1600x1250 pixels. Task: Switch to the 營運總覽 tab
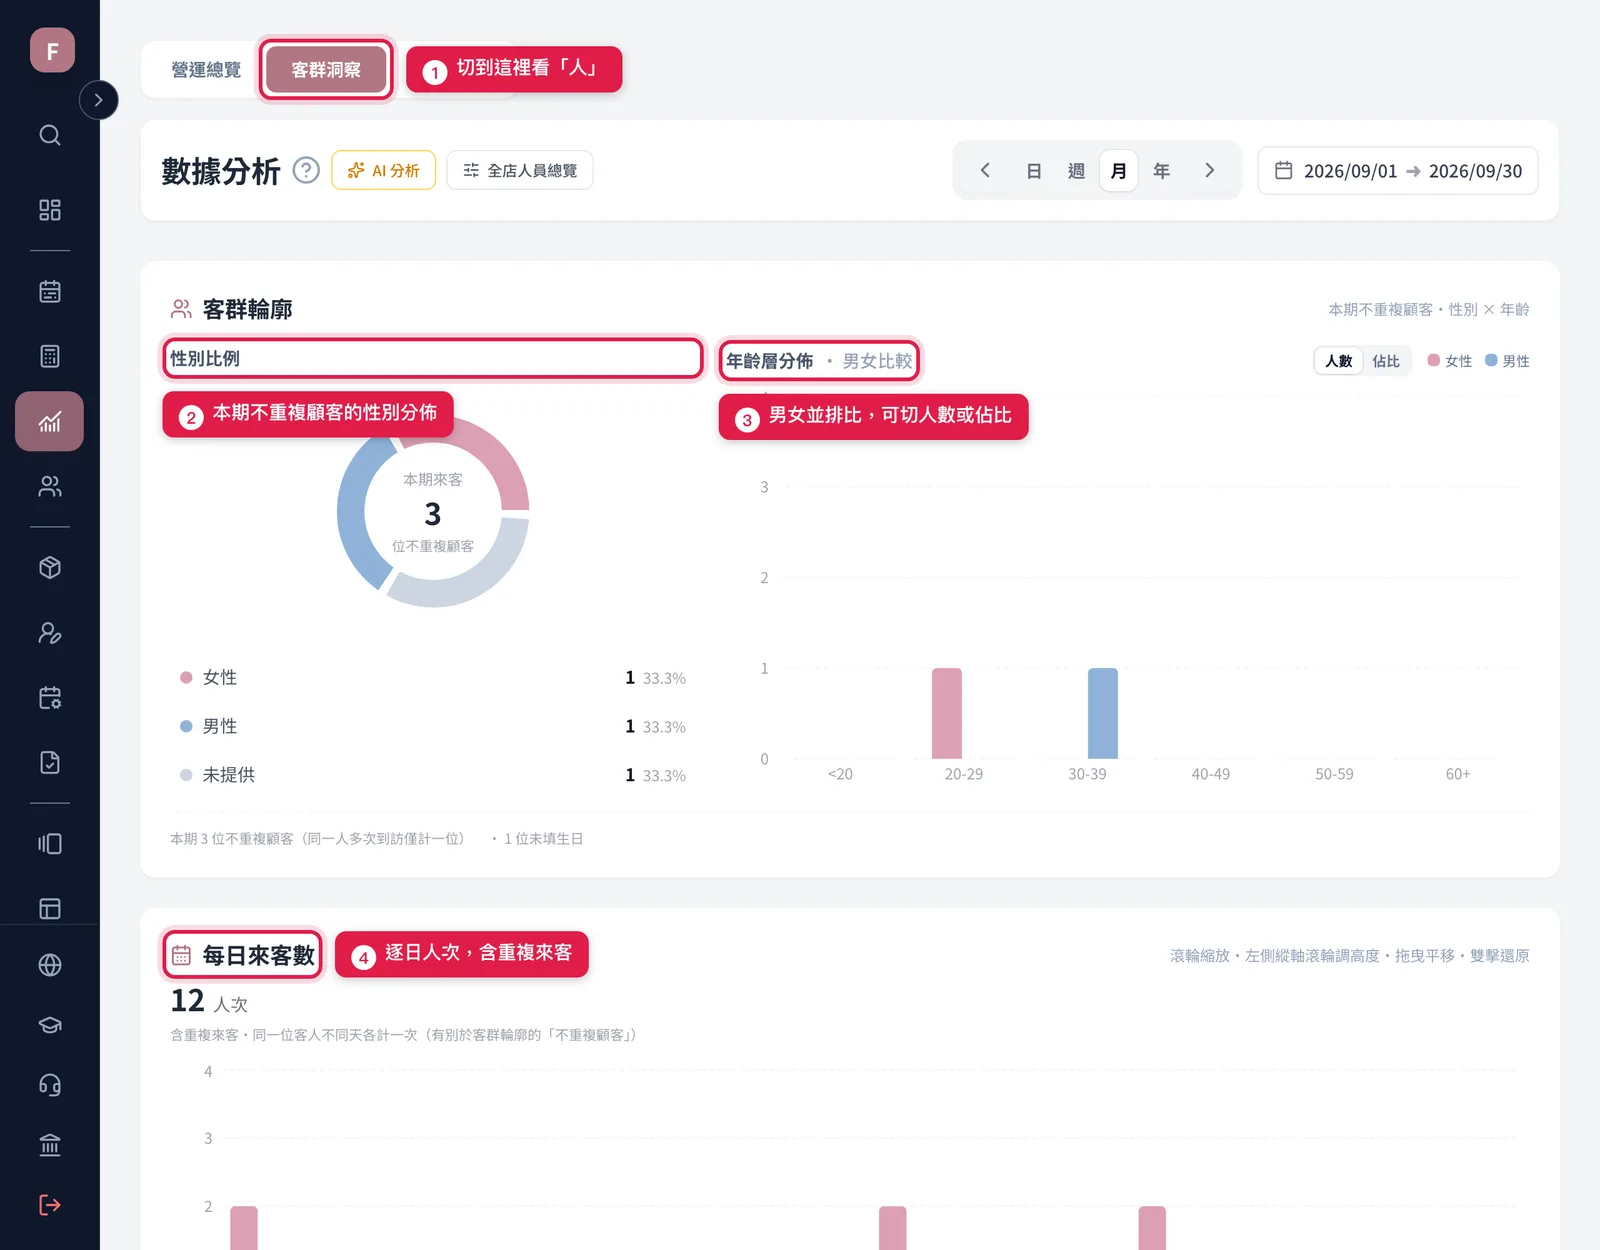click(x=206, y=70)
